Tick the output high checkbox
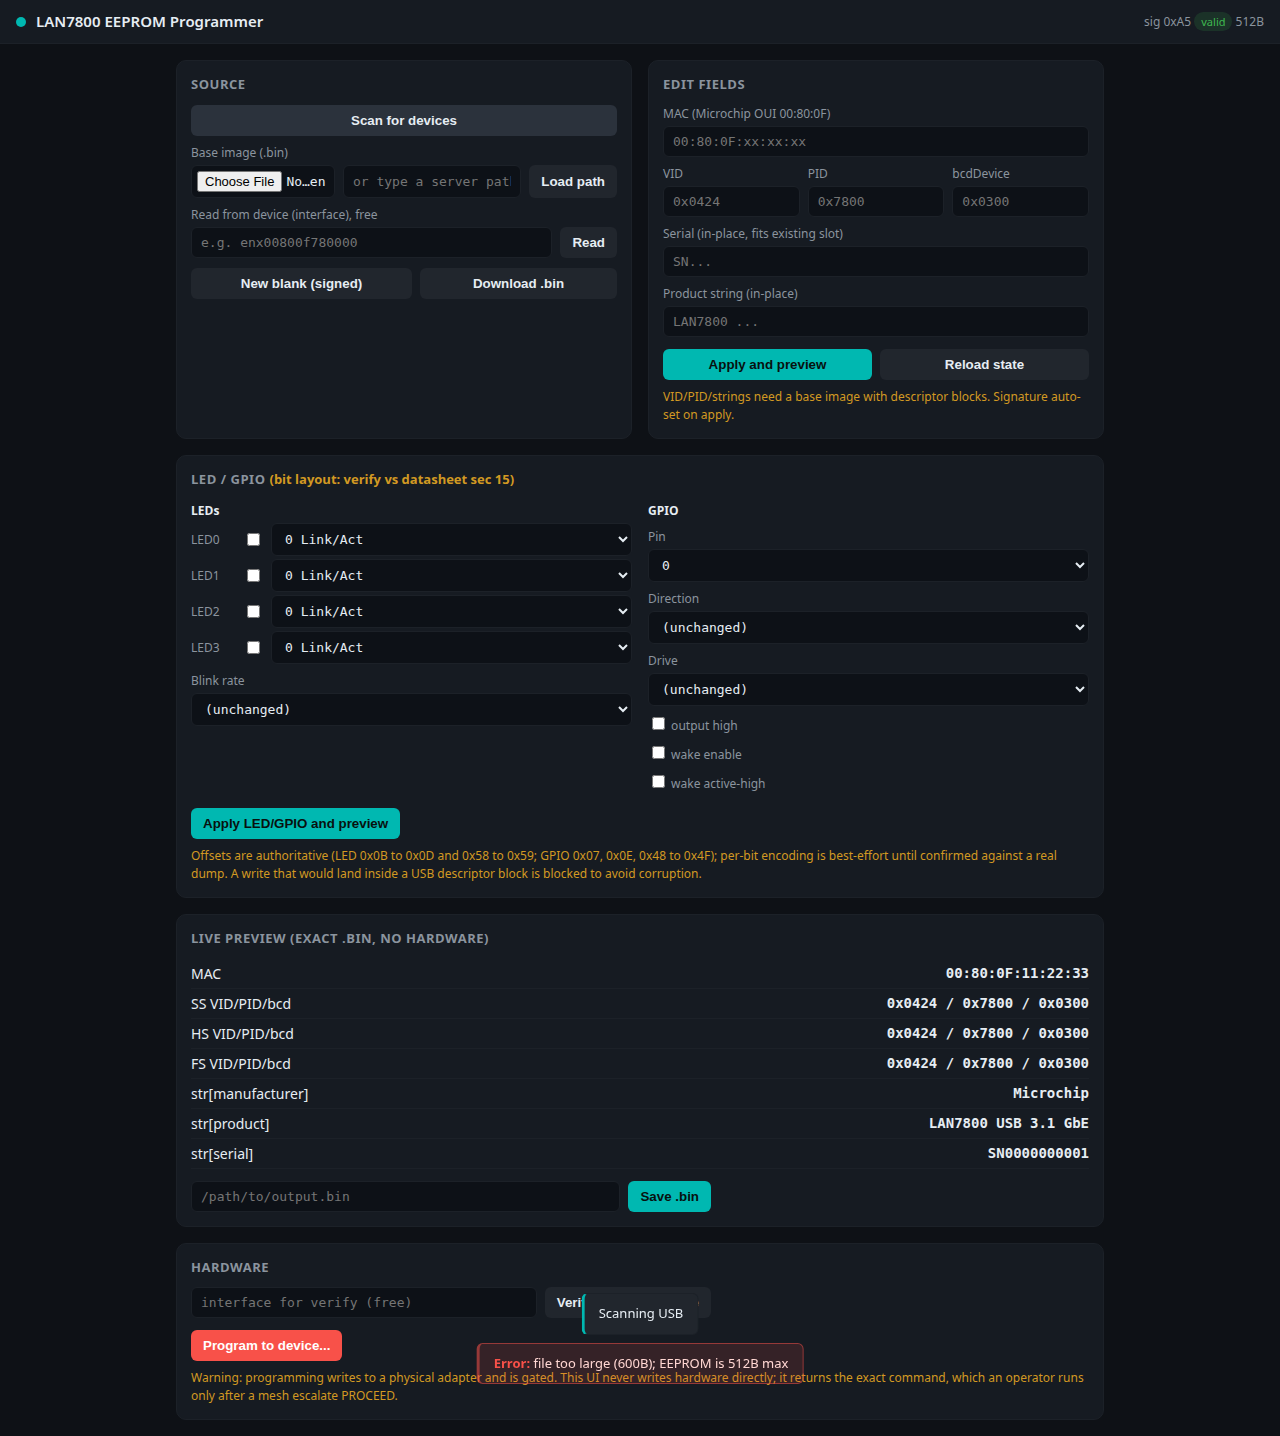Viewport: 1280px width, 1436px height. [658, 724]
